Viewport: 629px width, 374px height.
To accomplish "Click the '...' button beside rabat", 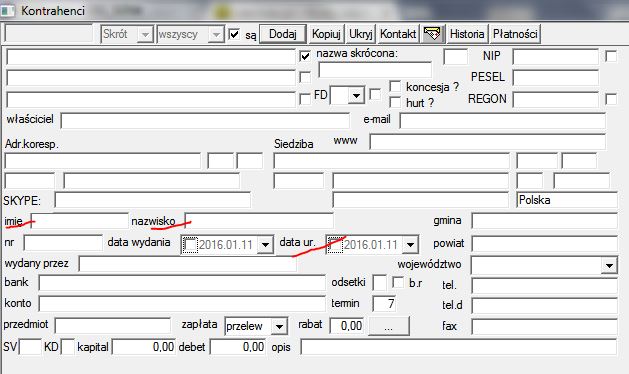I will tap(388, 326).
